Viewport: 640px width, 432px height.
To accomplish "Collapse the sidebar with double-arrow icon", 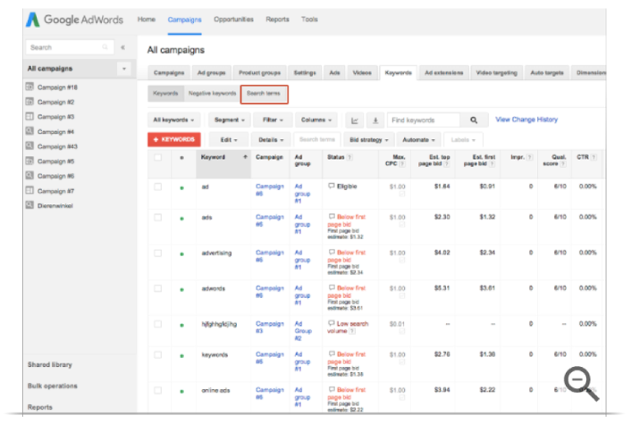I will pos(123,47).
